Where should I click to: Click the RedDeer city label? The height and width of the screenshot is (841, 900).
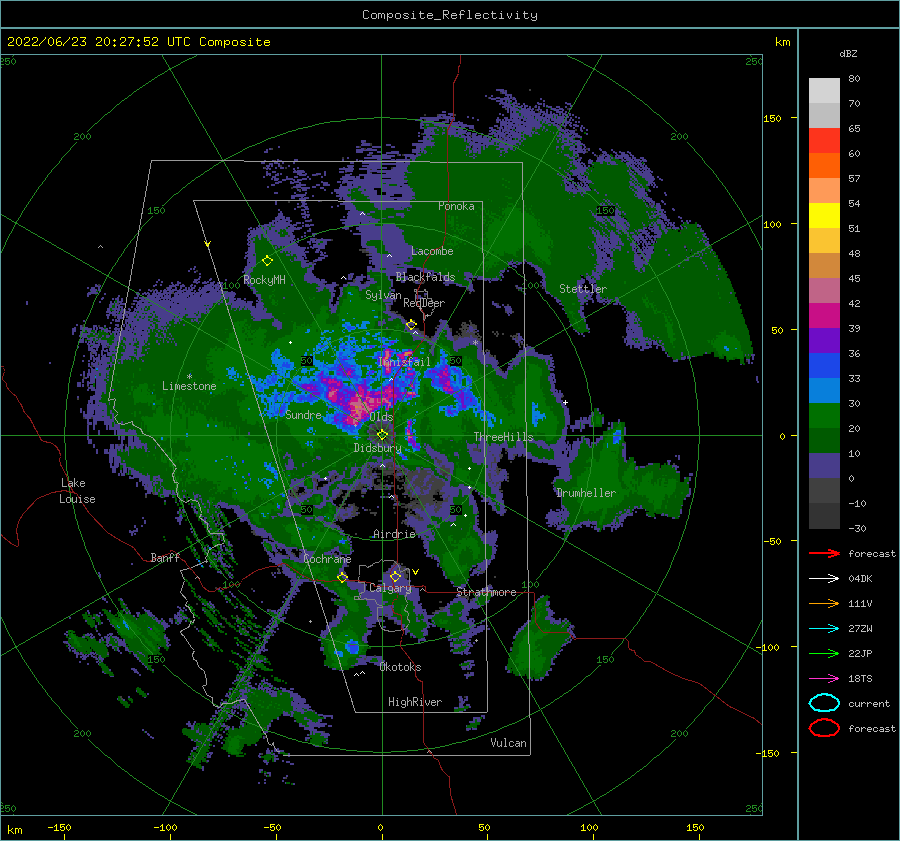[x=424, y=303]
